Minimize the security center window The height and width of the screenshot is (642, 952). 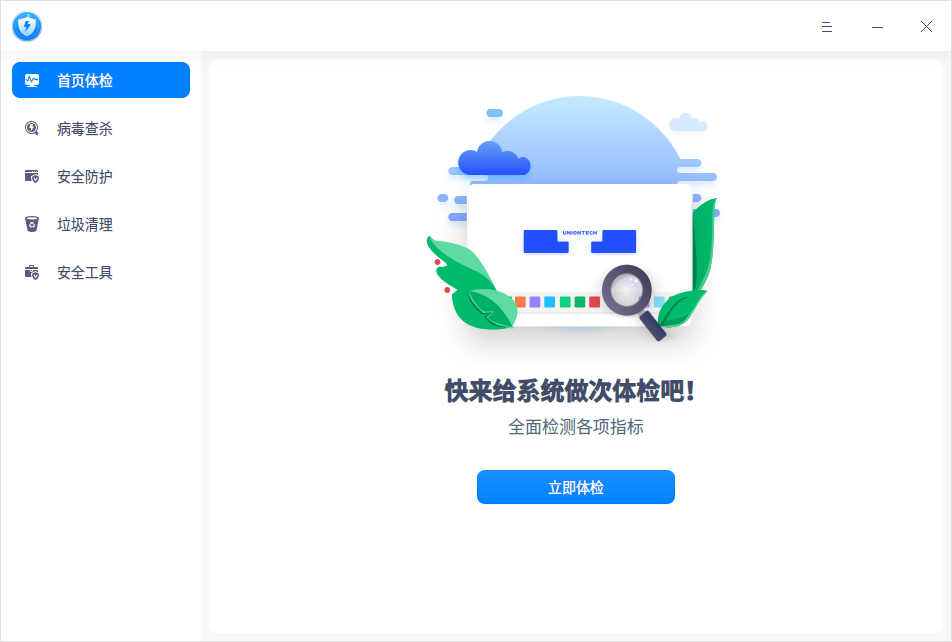(x=877, y=27)
